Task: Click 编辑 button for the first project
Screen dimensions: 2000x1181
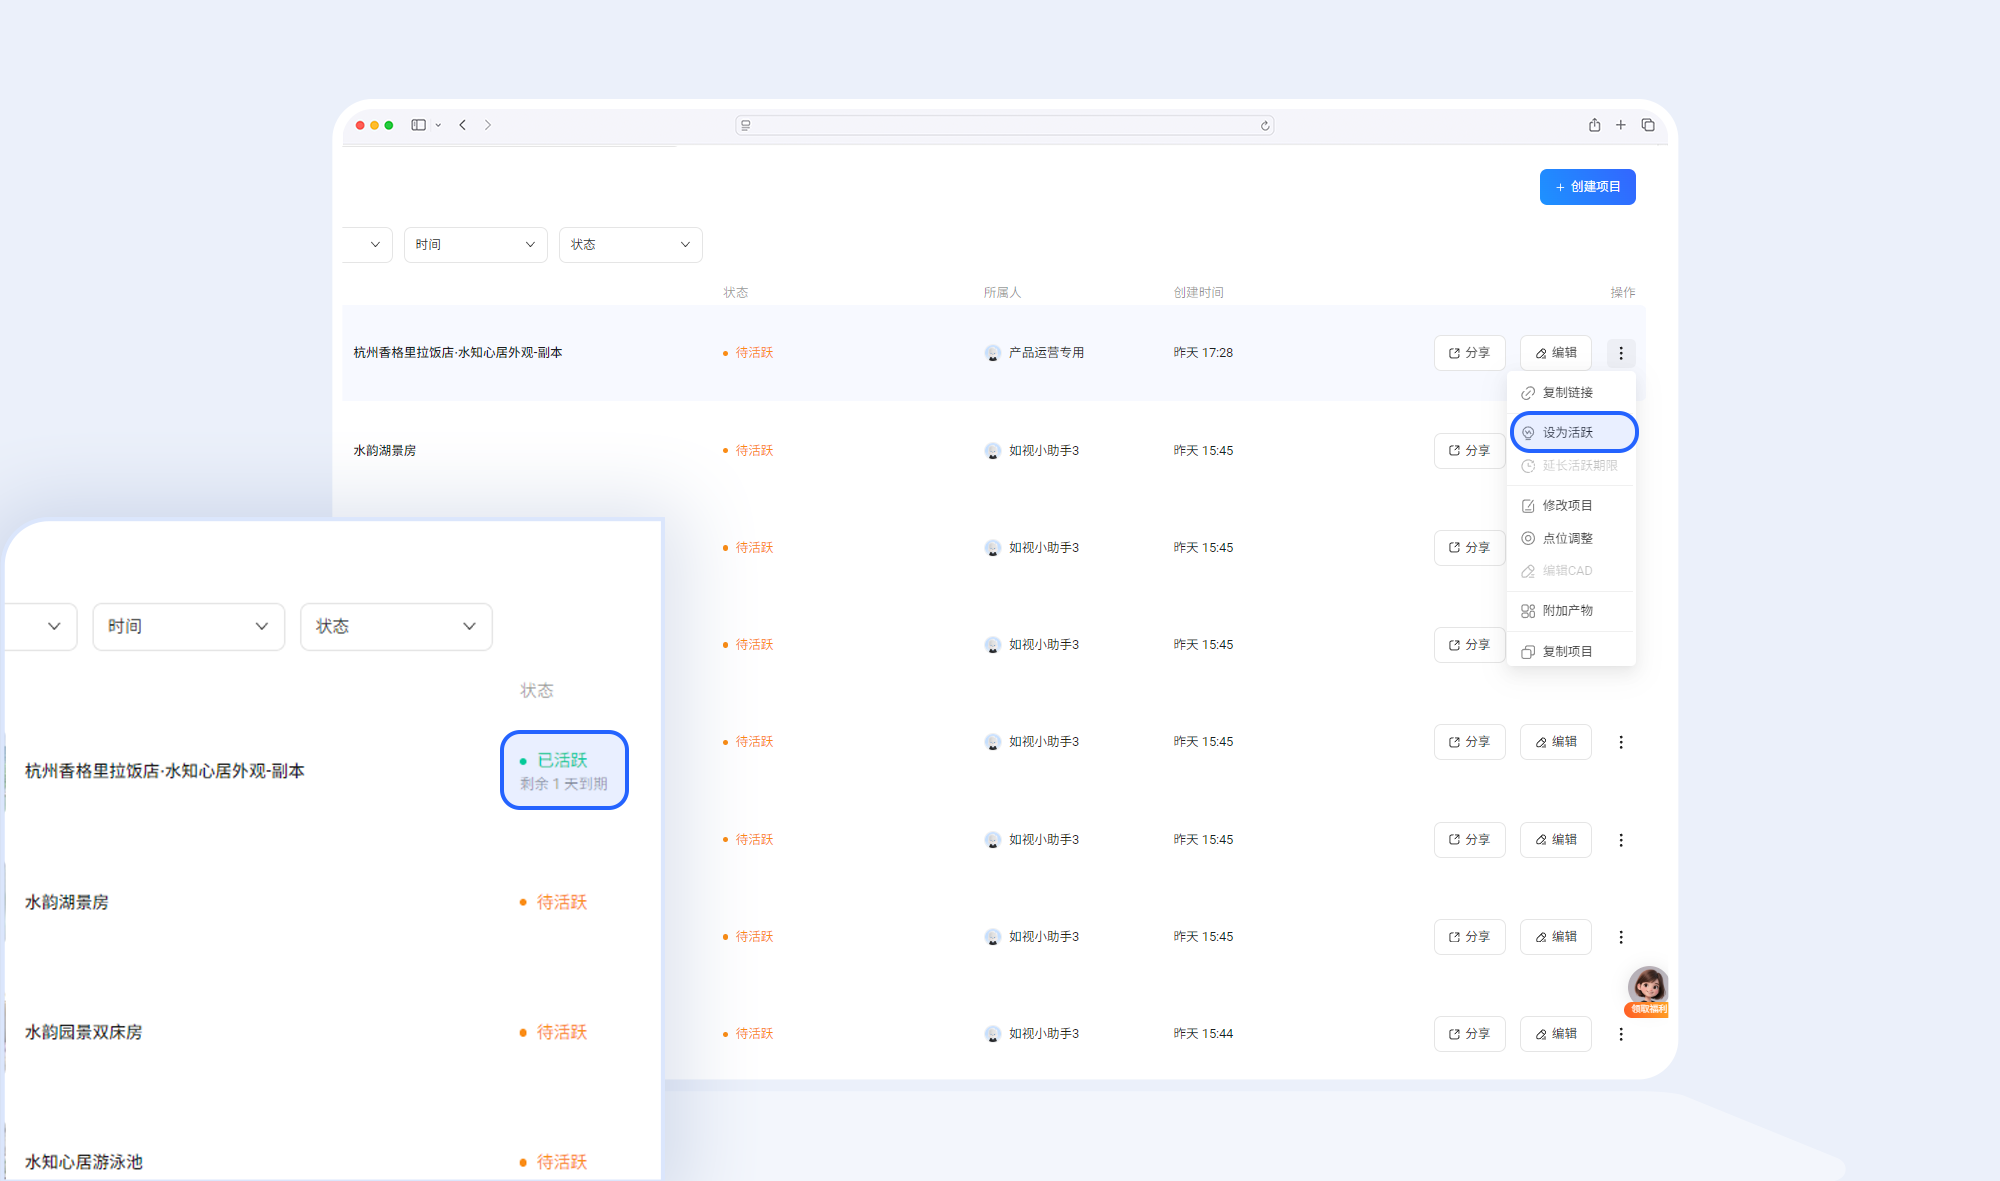Action: click(1556, 353)
